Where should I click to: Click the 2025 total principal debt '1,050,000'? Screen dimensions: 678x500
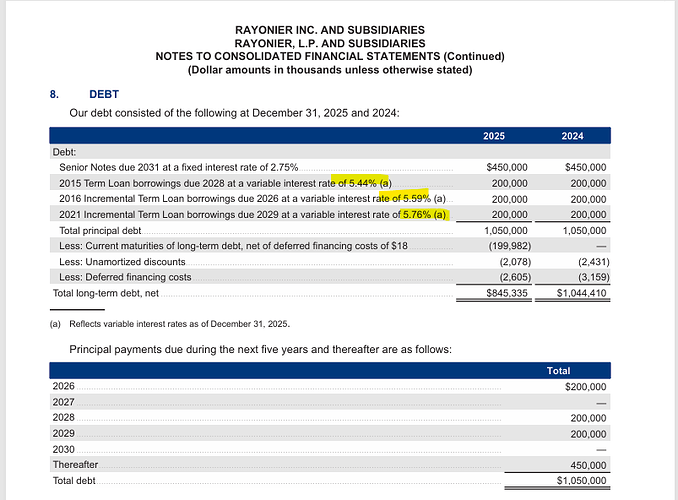(x=506, y=231)
